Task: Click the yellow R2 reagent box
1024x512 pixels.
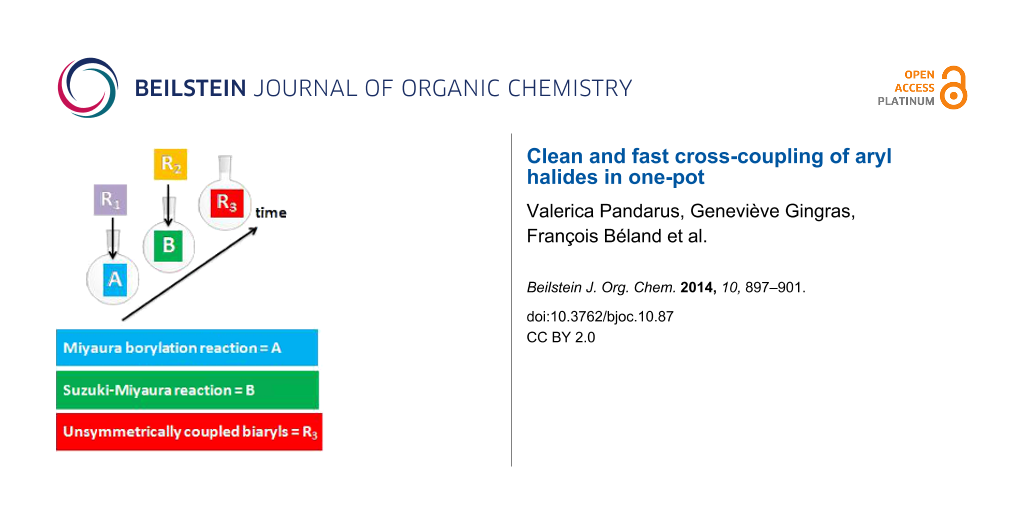Action: coord(168,165)
